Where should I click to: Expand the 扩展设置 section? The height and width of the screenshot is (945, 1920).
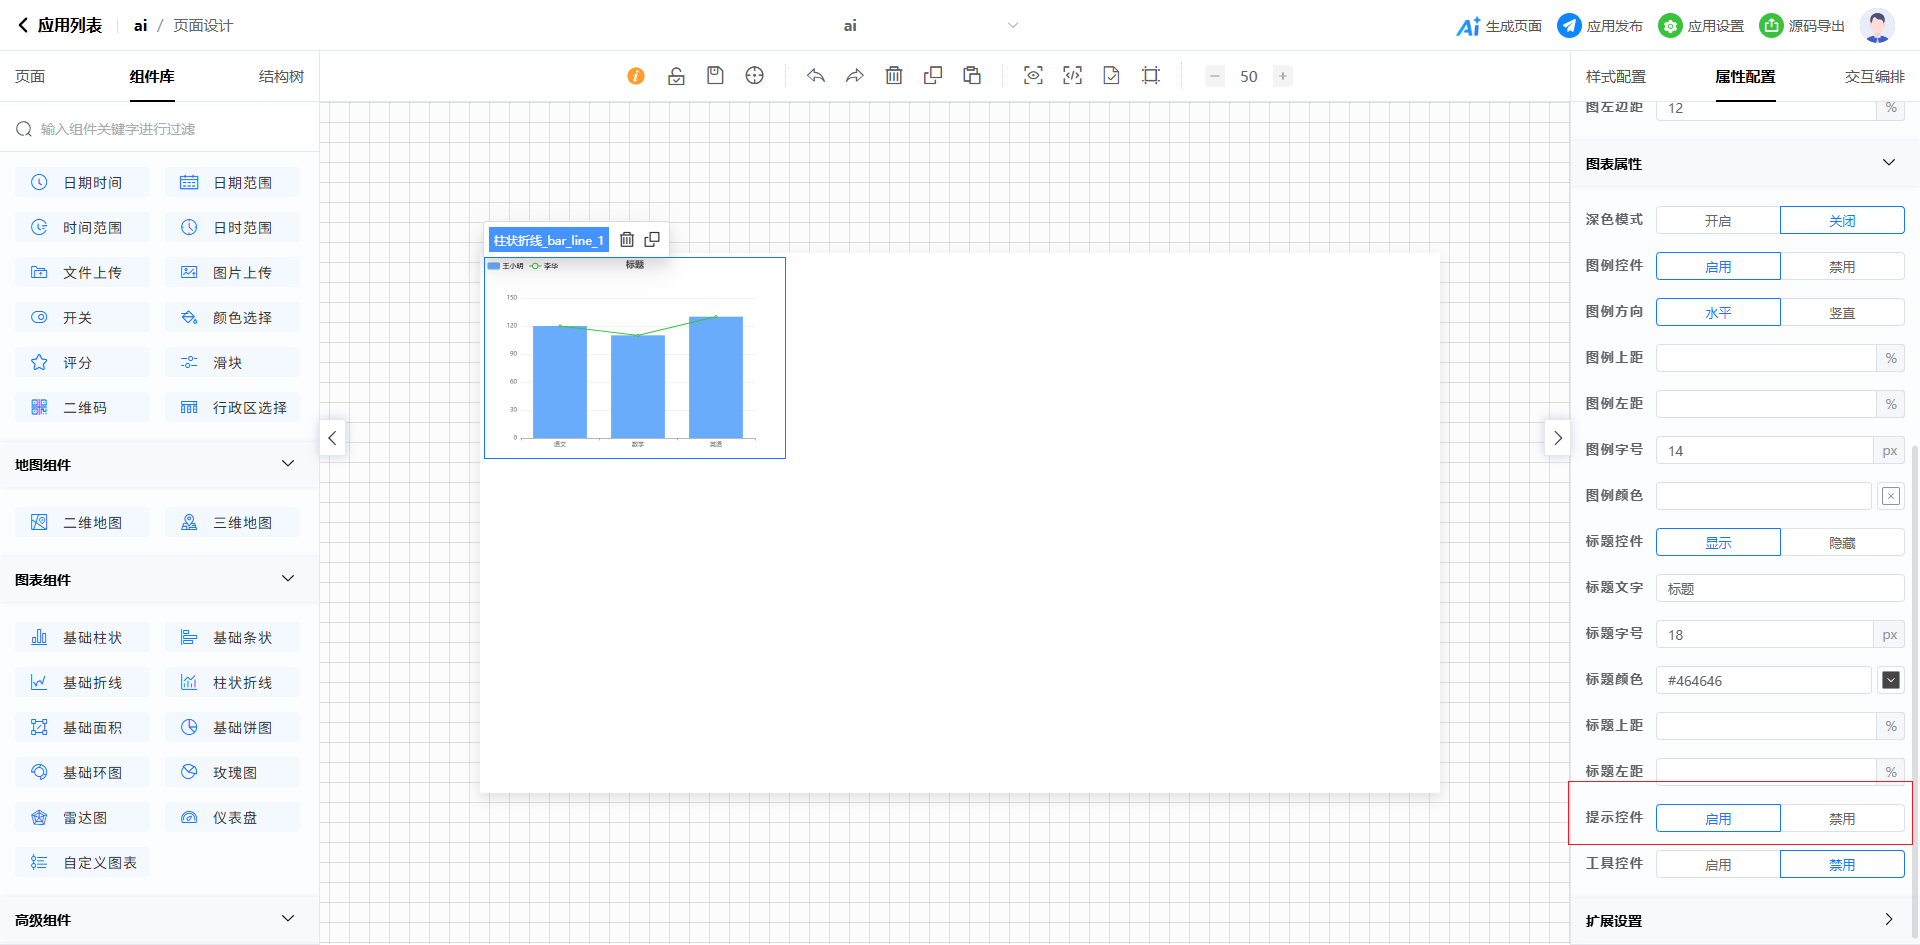[x=1888, y=920]
